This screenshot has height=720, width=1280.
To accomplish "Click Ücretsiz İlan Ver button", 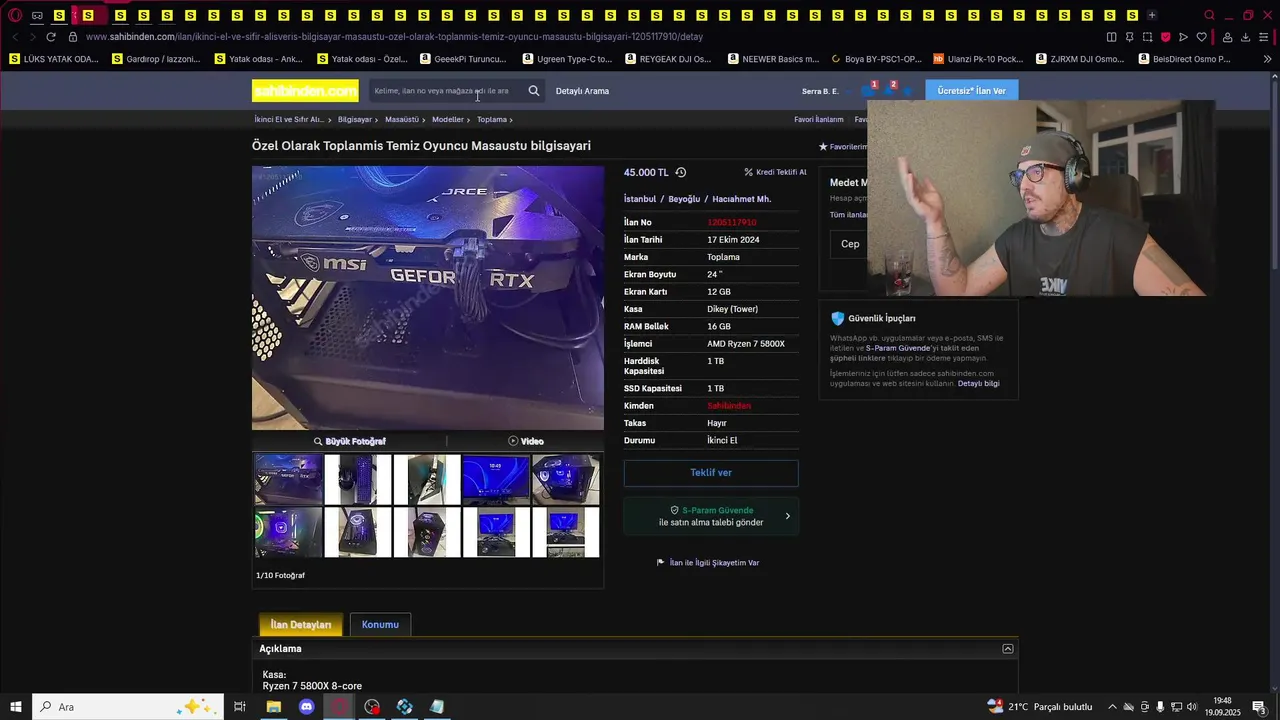I will [x=971, y=91].
